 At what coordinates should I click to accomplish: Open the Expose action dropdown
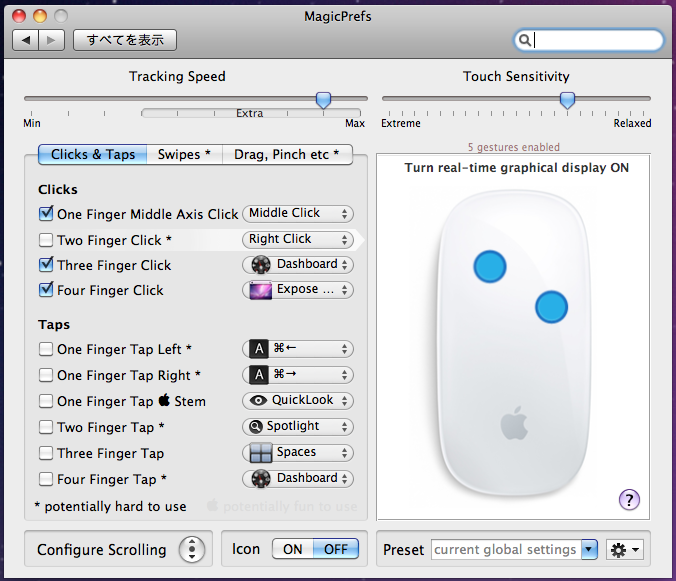pos(298,289)
